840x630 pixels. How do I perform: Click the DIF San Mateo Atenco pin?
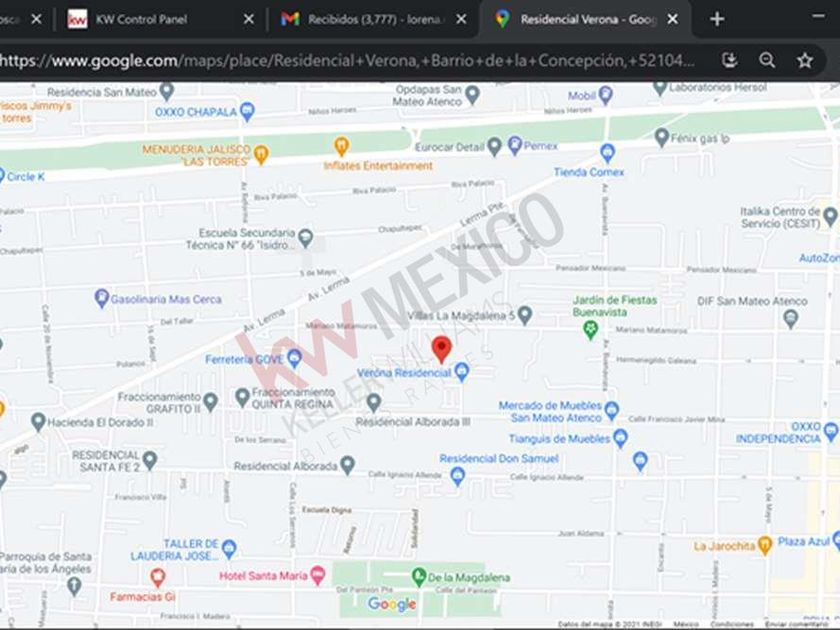pyautogui.click(x=791, y=319)
